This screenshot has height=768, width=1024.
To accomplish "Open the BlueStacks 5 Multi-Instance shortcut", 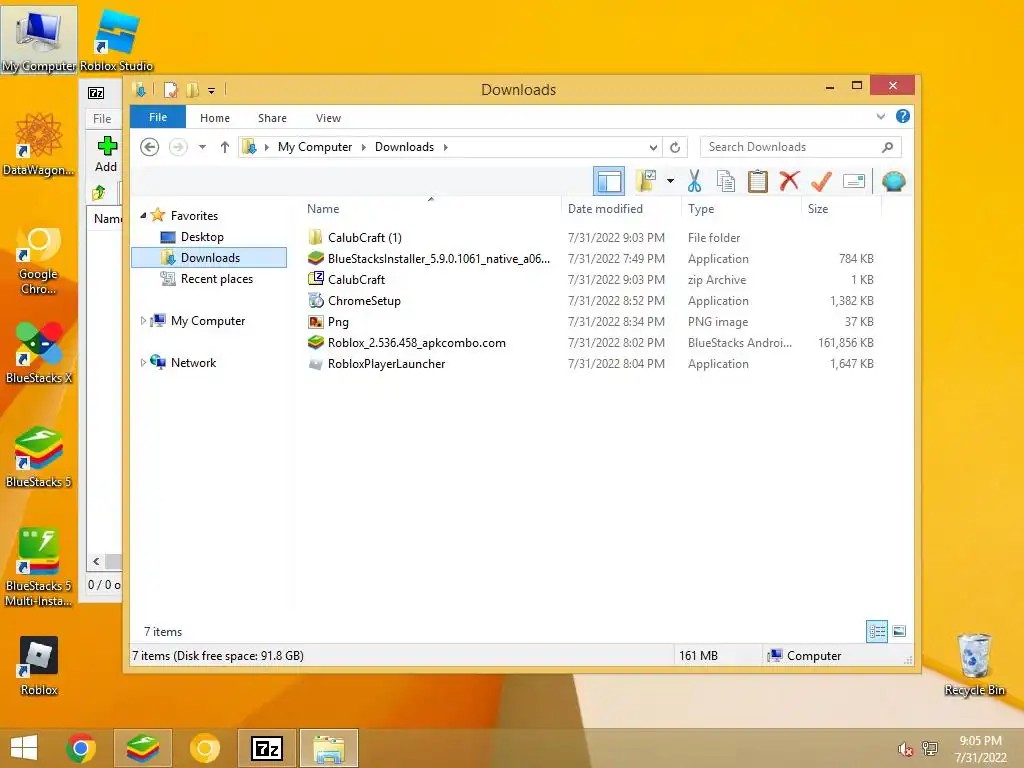I will tap(39, 568).
